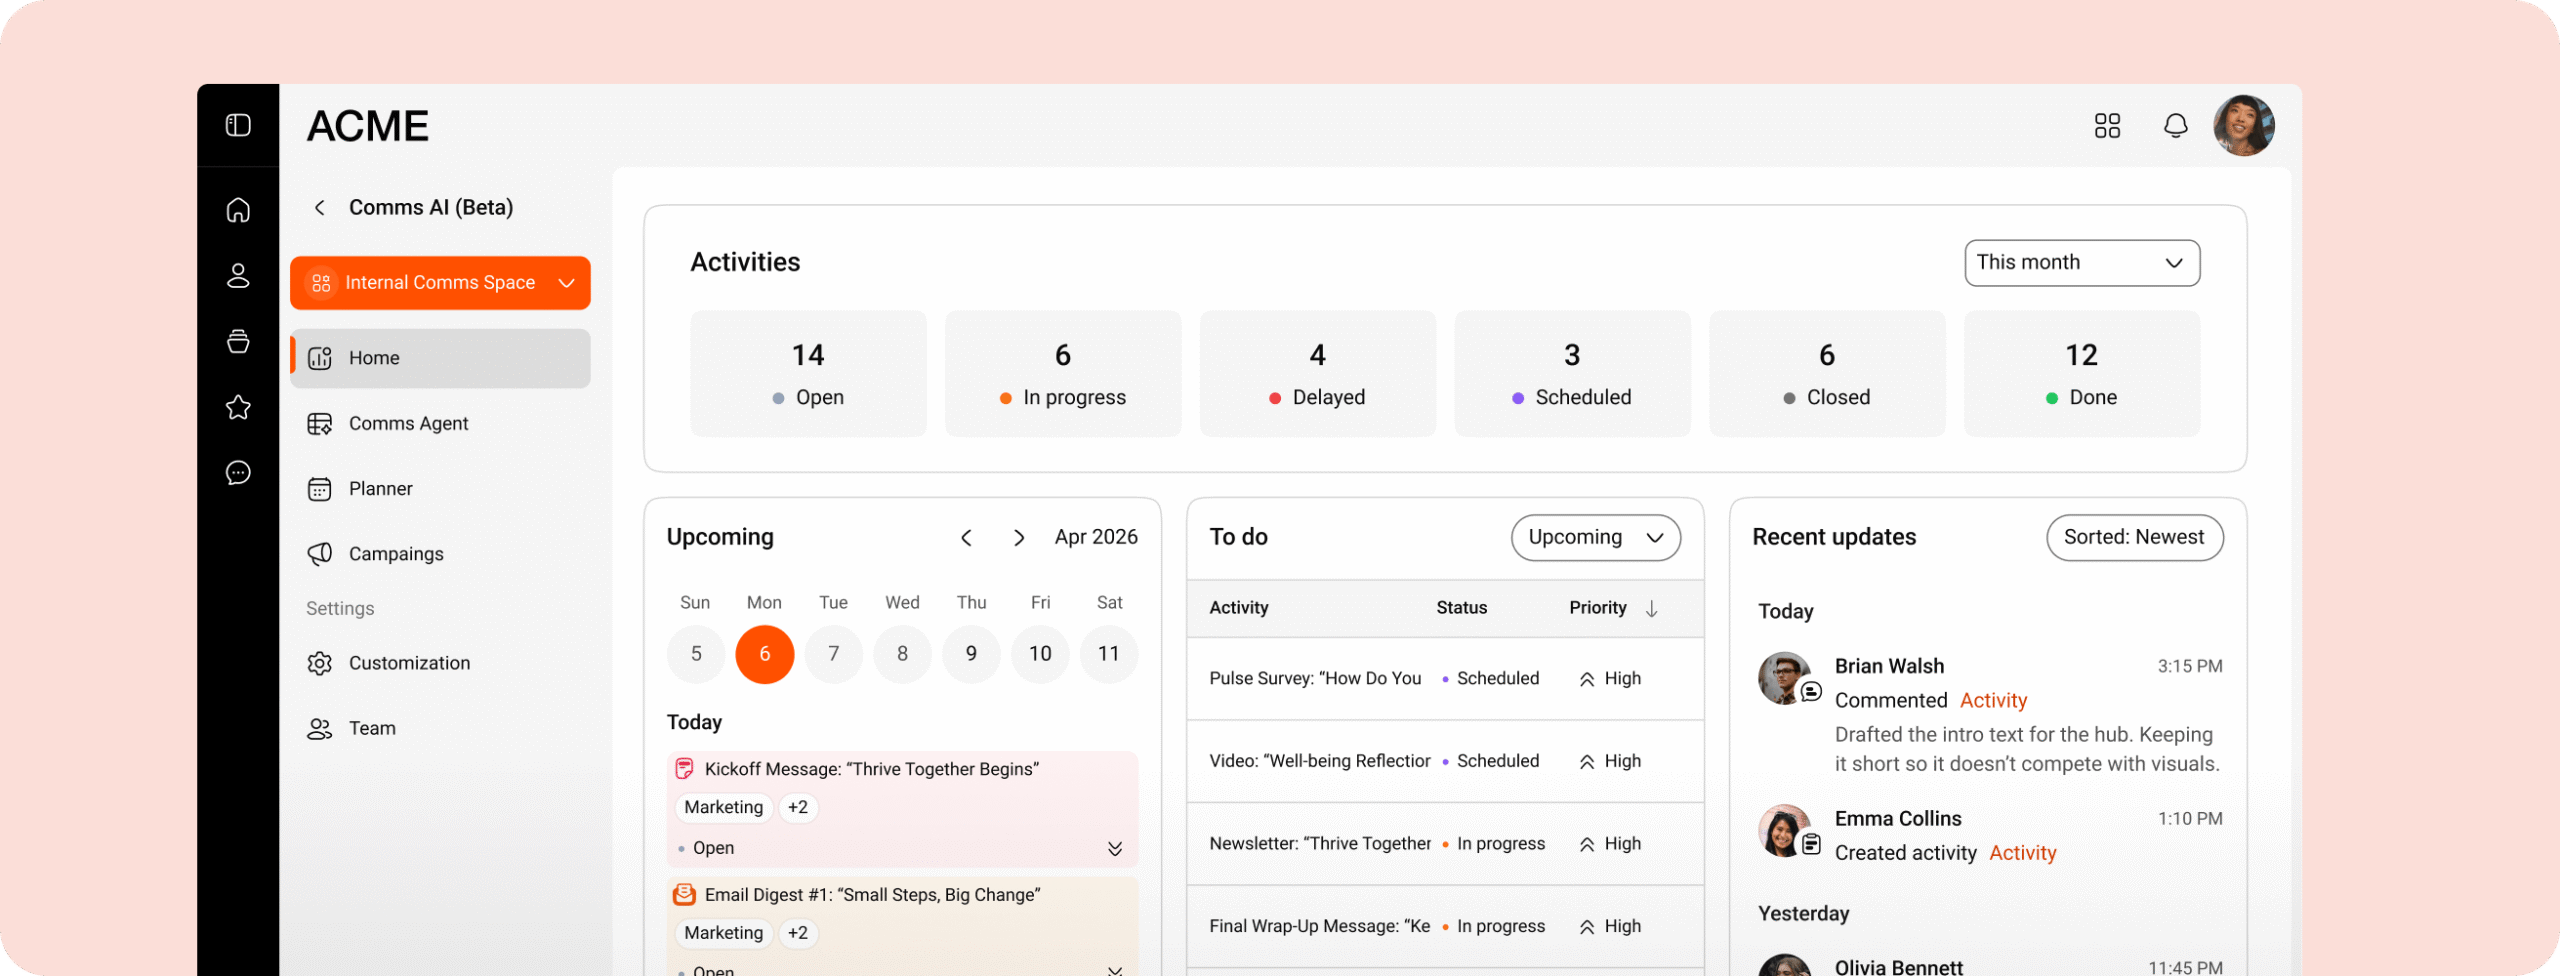
Task: Expand the Kickoff Message activity card
Action: click(1114, 849)
